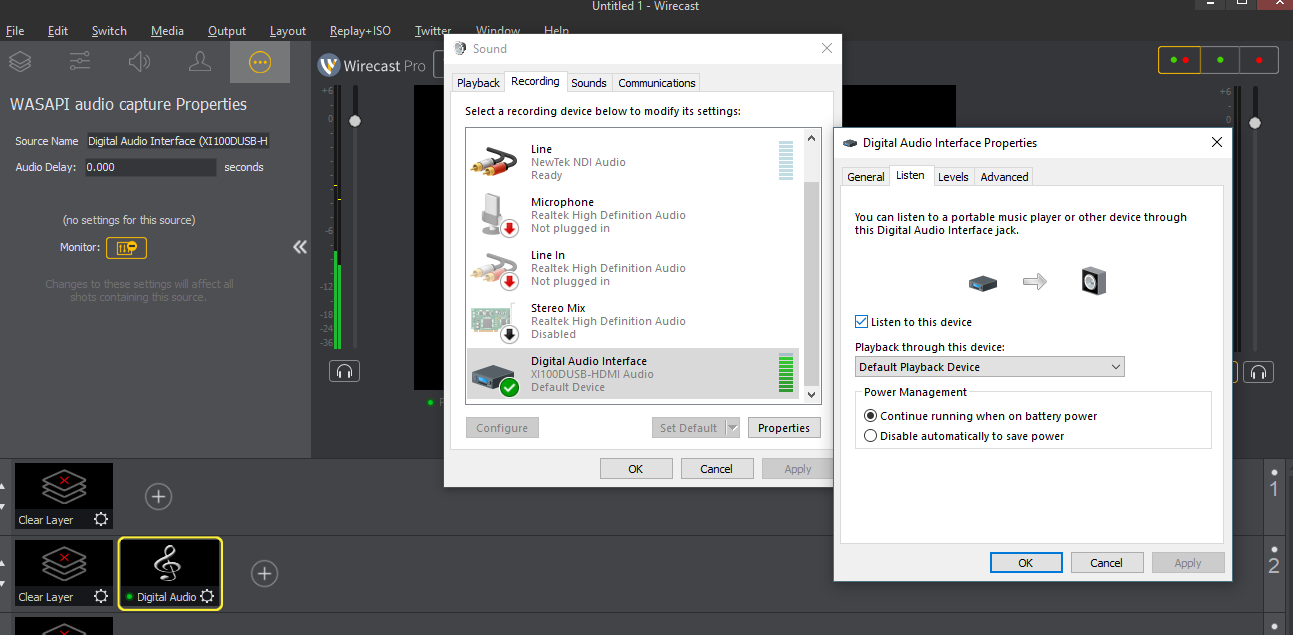Select Disable automatically to save power
Image resolution: width=1293 pixels, height=635 pixels.
tap(871, 436)
